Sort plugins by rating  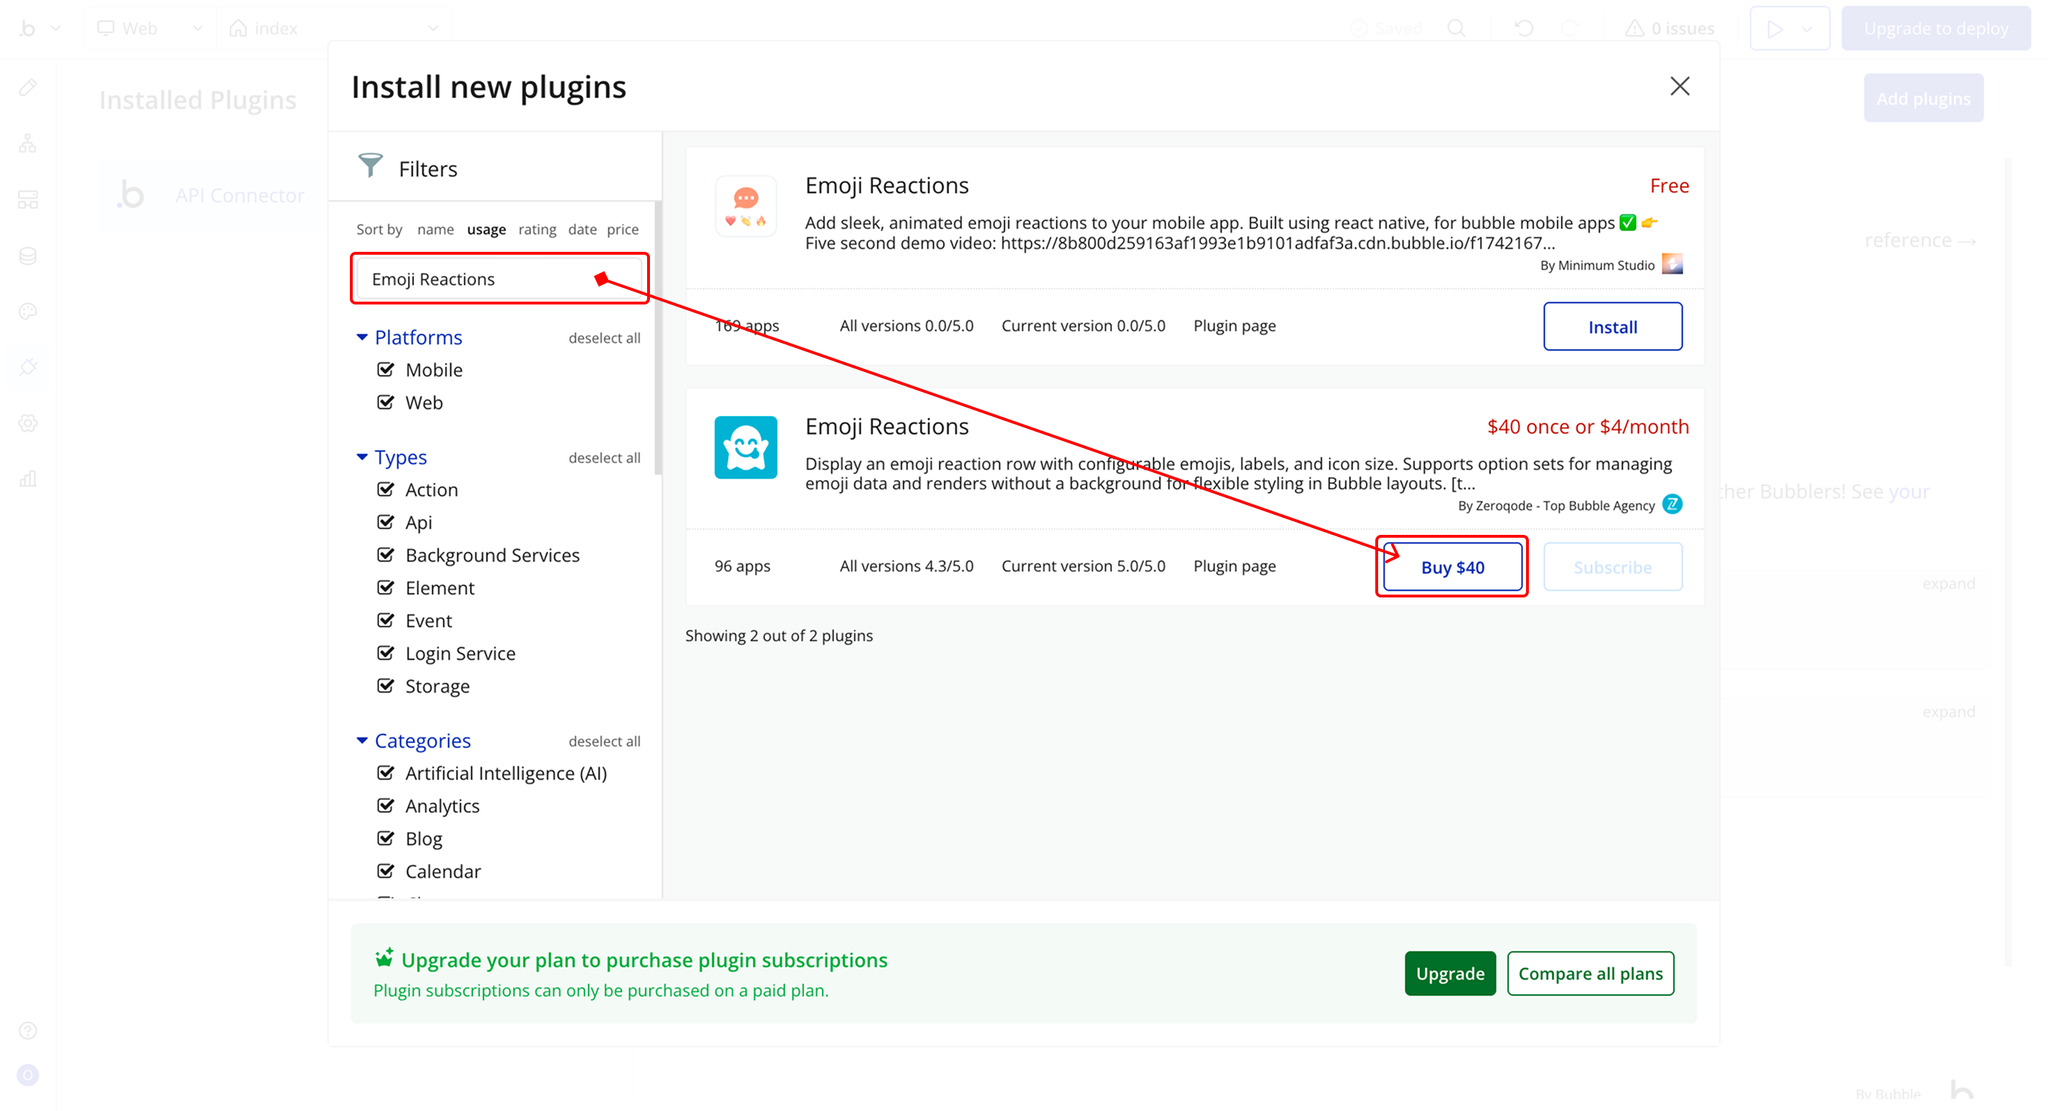click(537, 229)
